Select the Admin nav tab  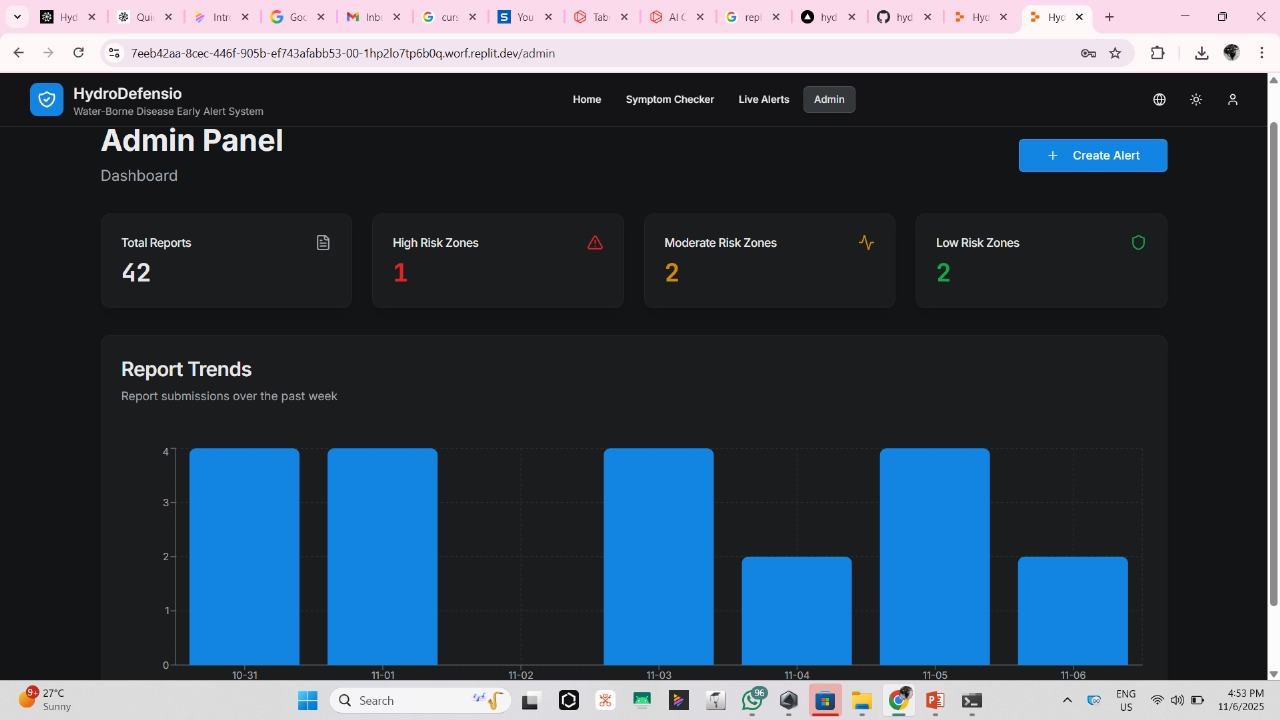[x=829, y=100]
